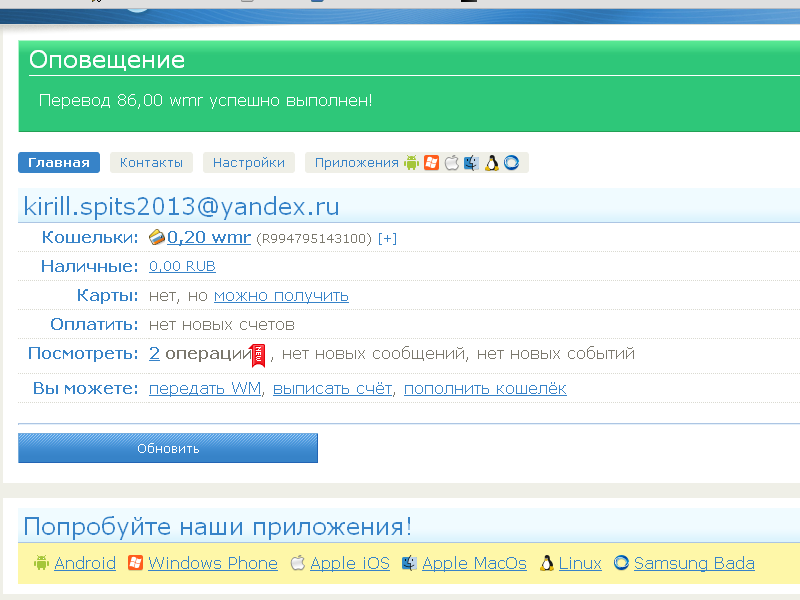Open the Linux app link at bottom
Viewport: 800px width, 600px height.
tap(580, 563)
